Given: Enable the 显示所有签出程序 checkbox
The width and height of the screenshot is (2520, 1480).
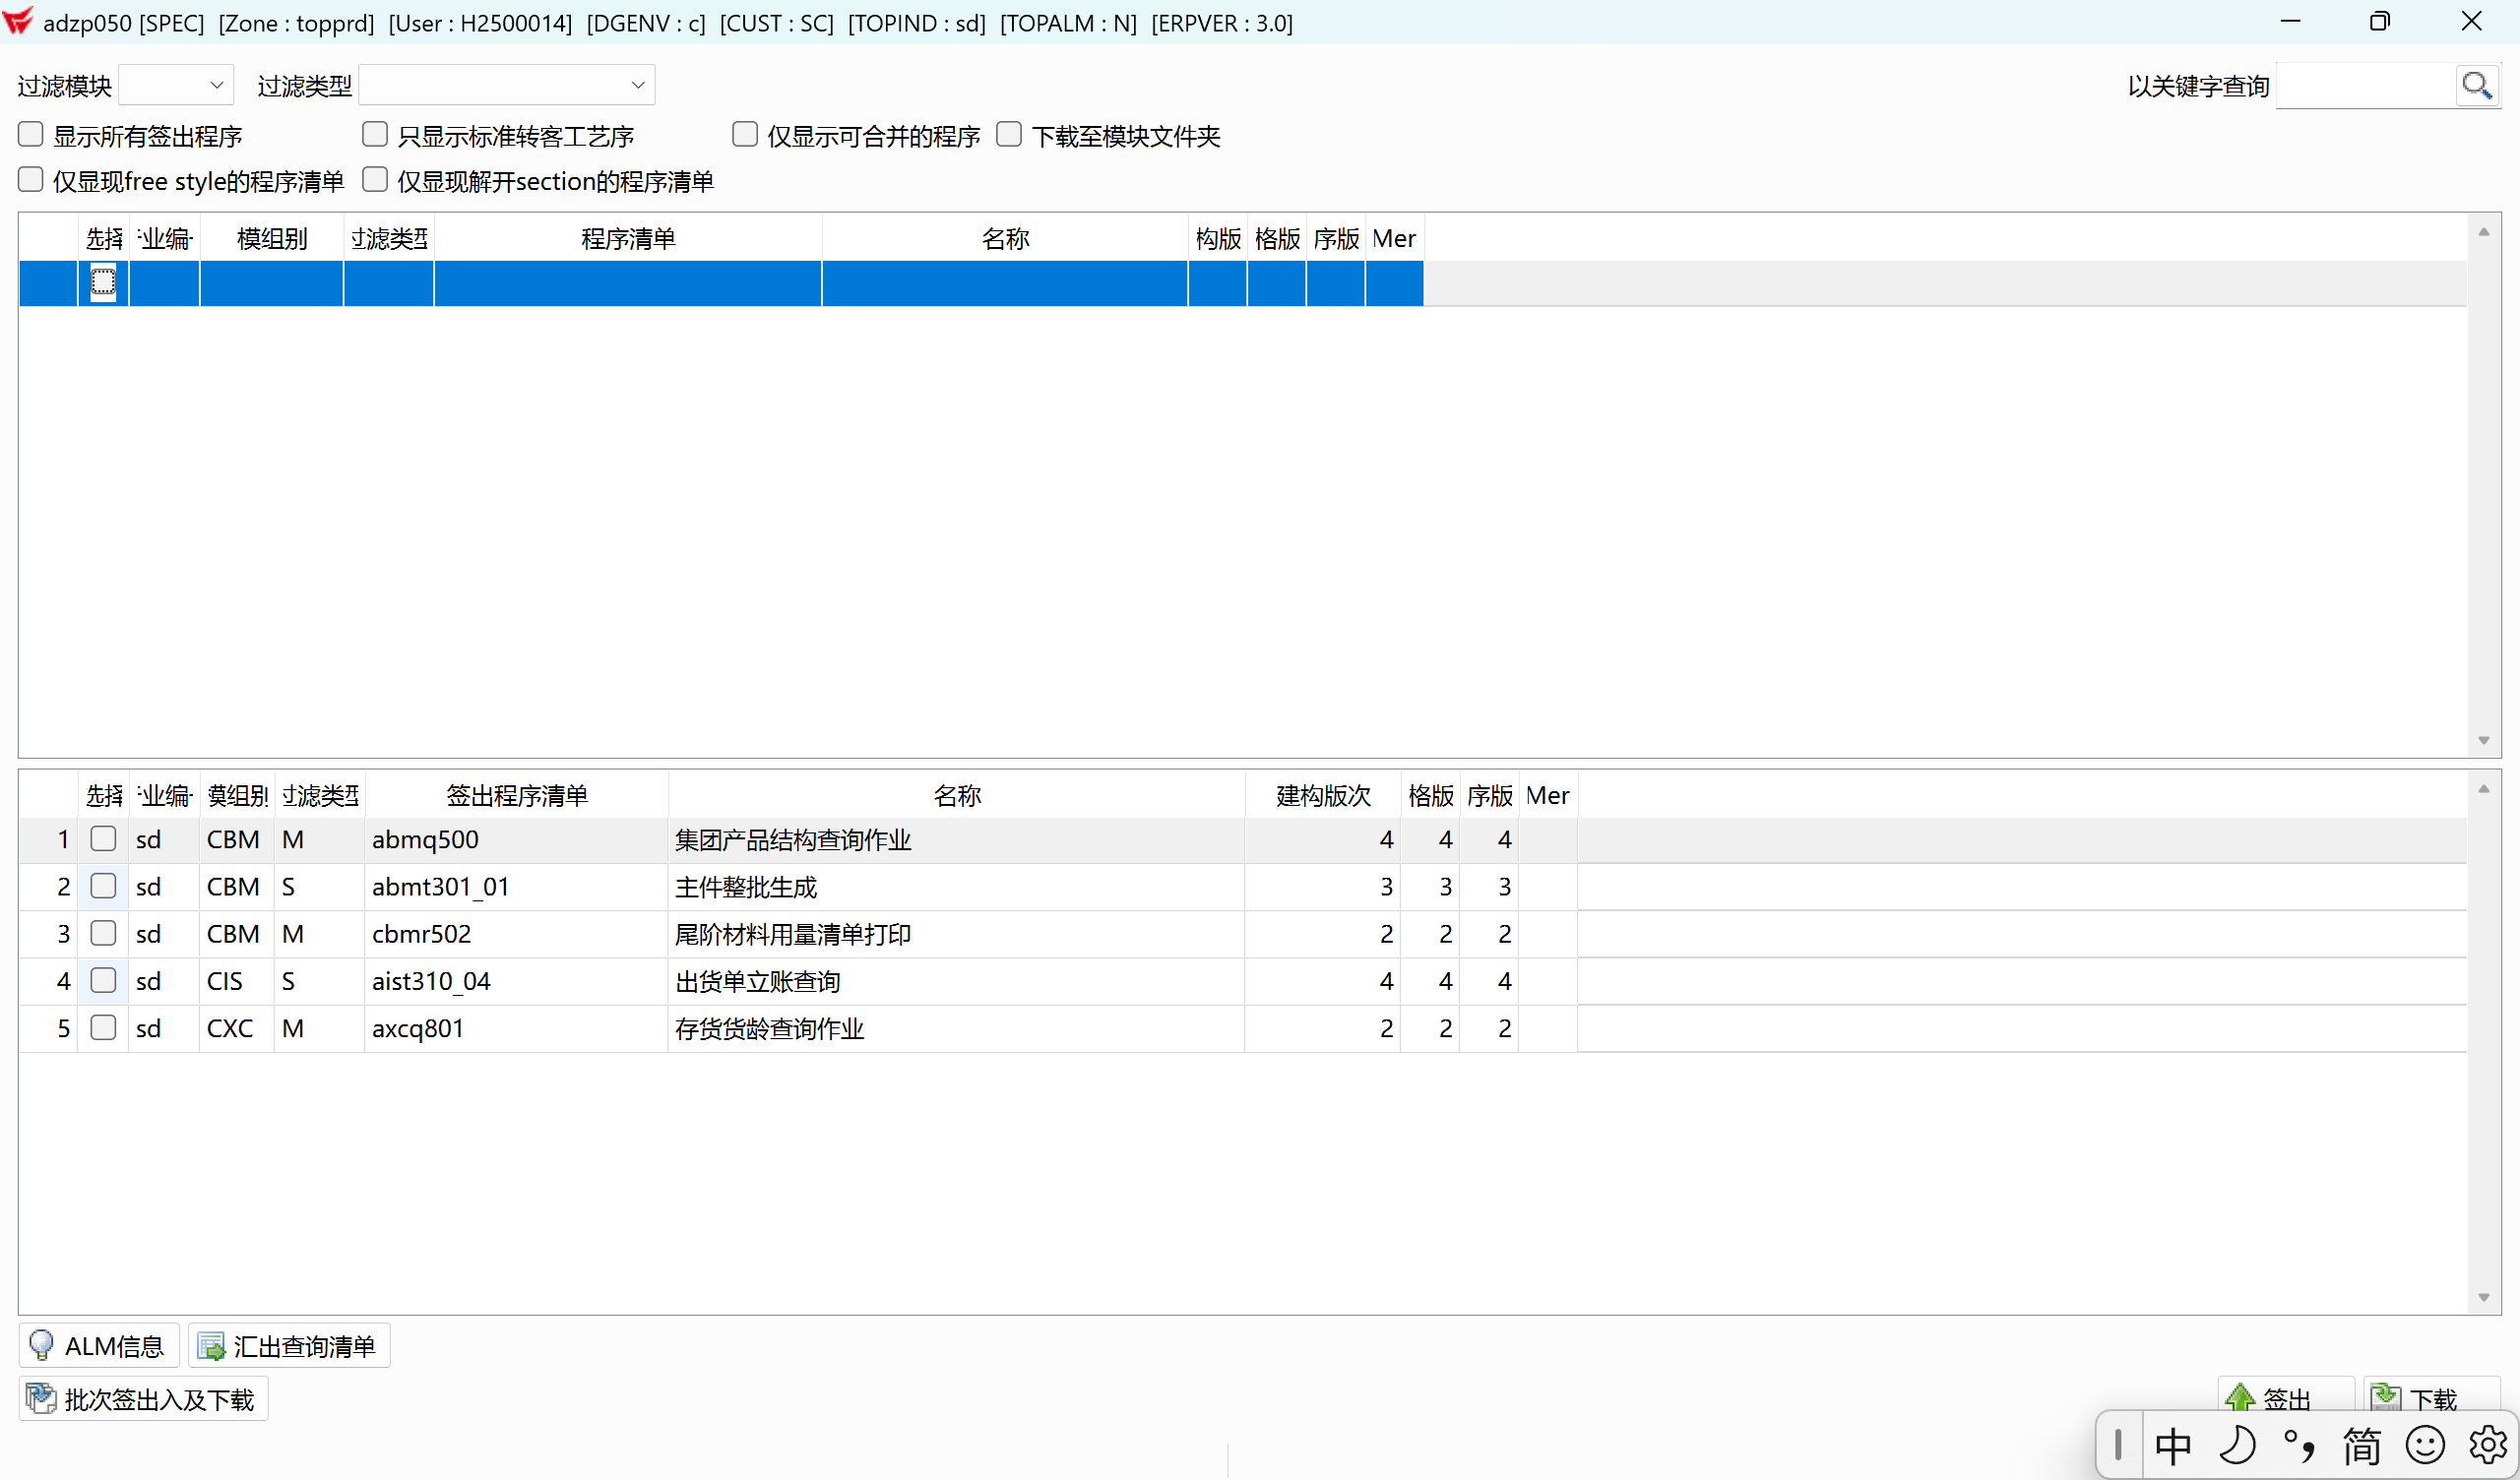Looking at the screenshot, I should coord(30,133).
